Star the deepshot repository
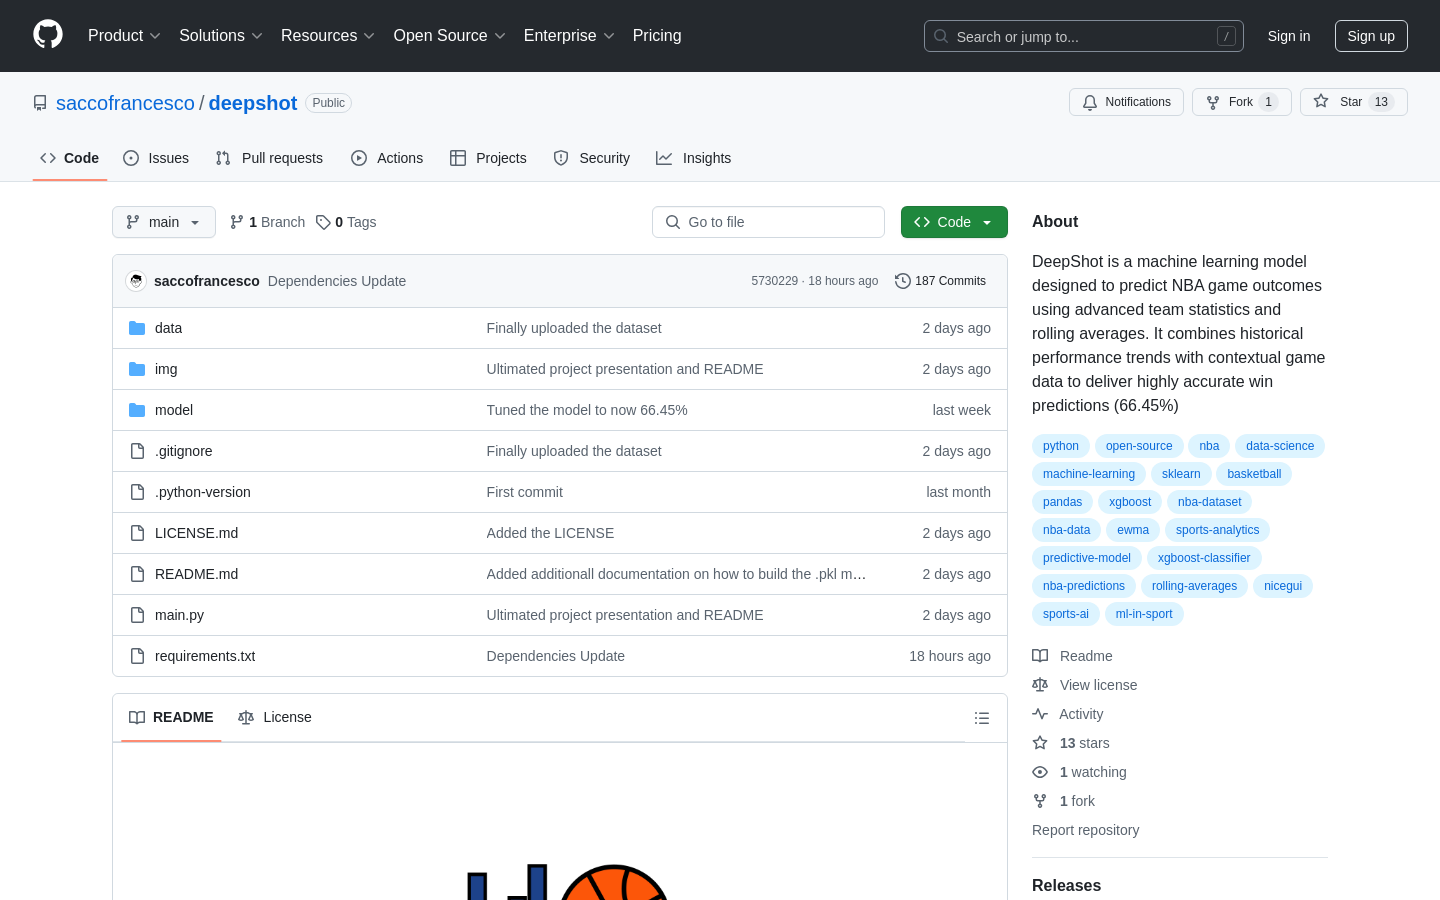The height and width of the screenshot is (900, 1440). pyautogui.click(x=1353, y=102)
